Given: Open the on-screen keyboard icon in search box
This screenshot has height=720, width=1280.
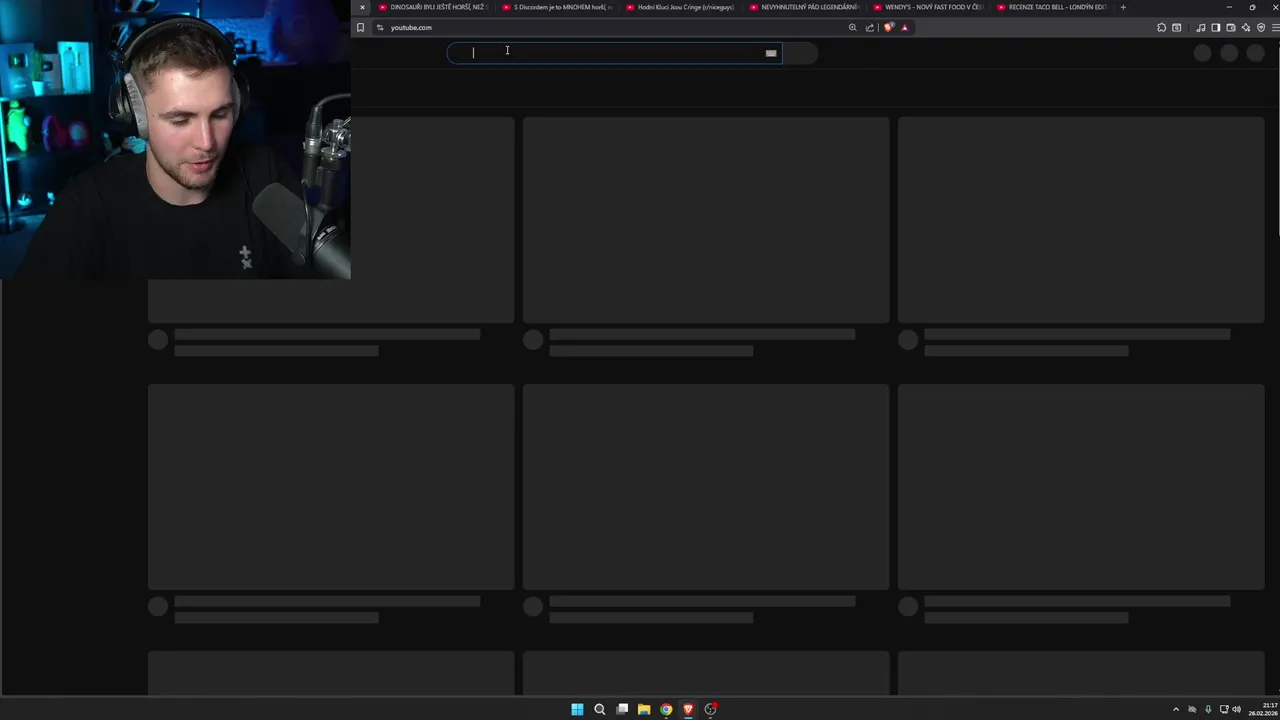Looking at the screenshot, I should coord(771,53).
